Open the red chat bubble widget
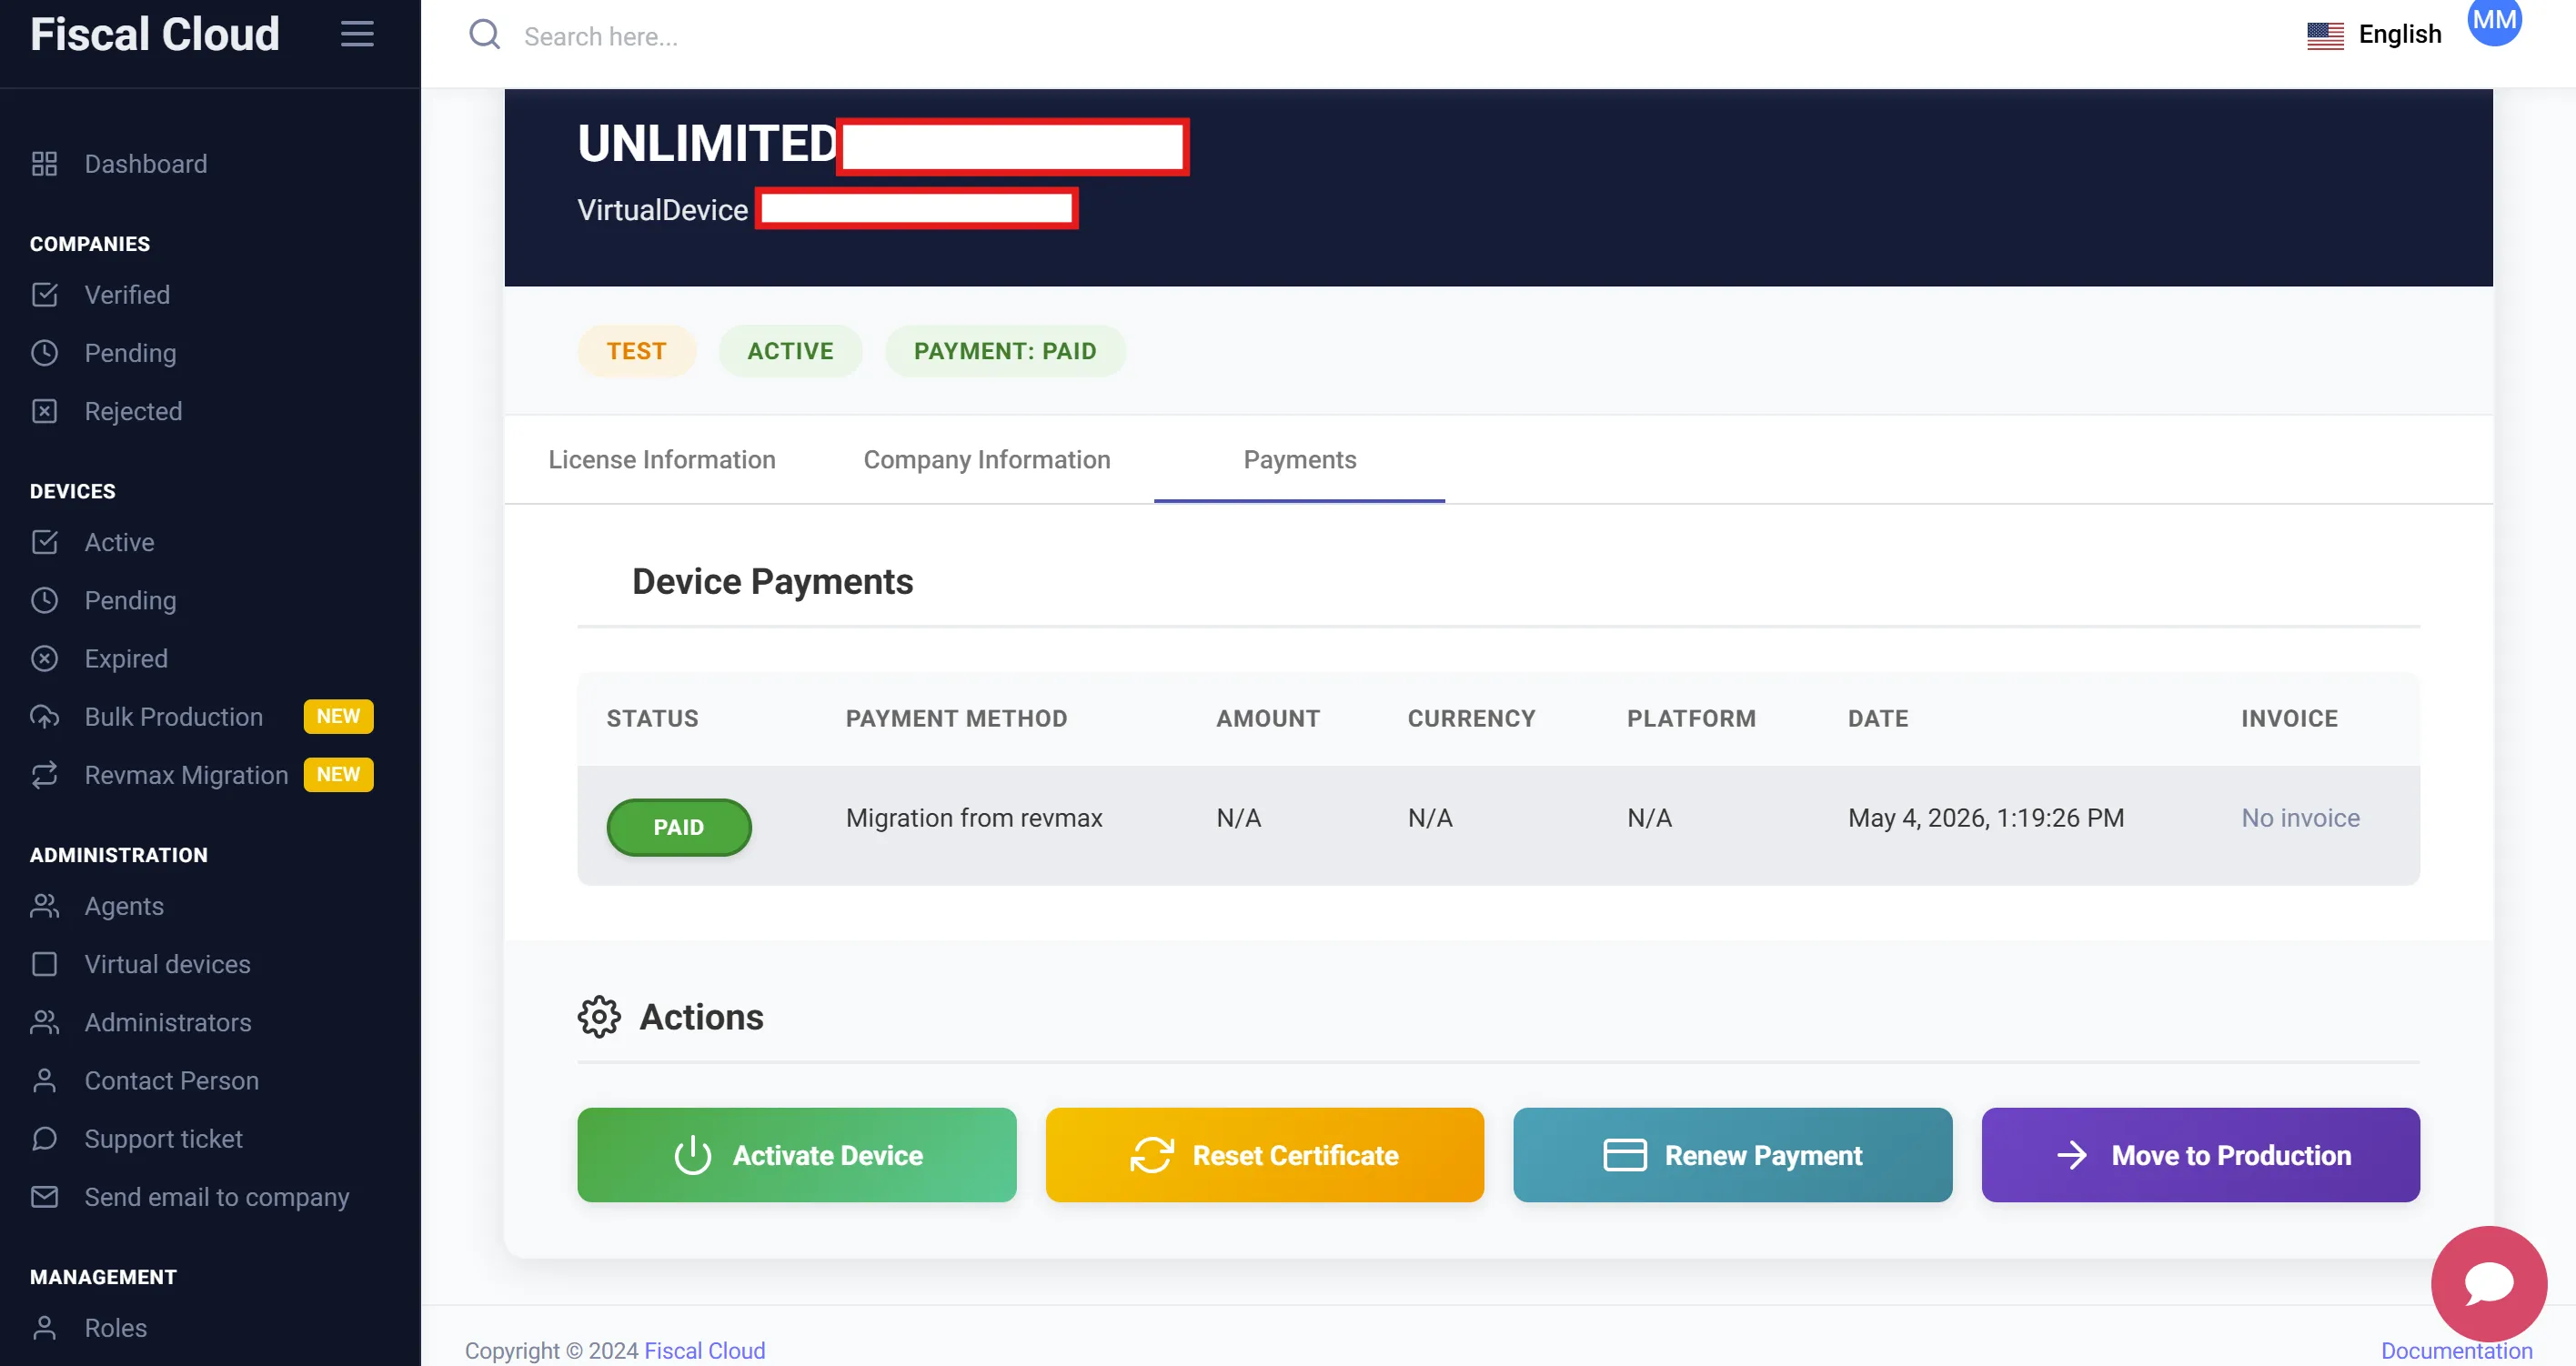This screenshot has width=2576, height=1366. click(2488, 1284)
